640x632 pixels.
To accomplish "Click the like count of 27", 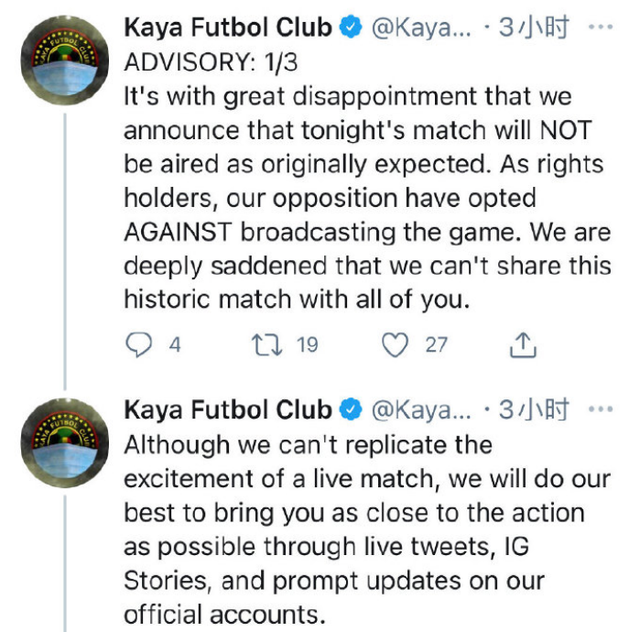I will [436, 345].
